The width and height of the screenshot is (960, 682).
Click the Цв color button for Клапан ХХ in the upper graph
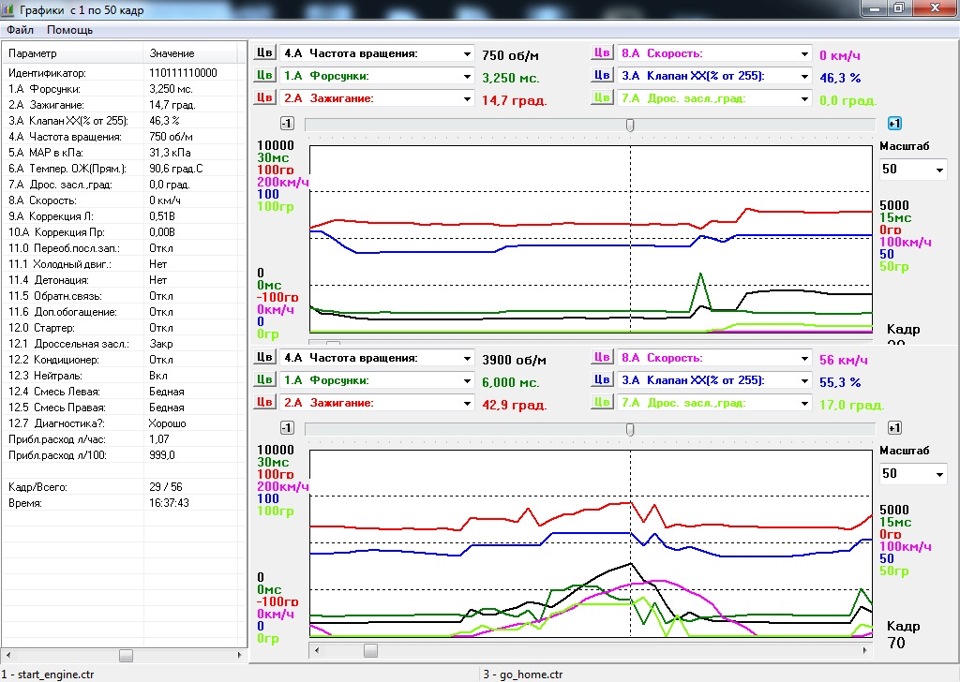602,75
